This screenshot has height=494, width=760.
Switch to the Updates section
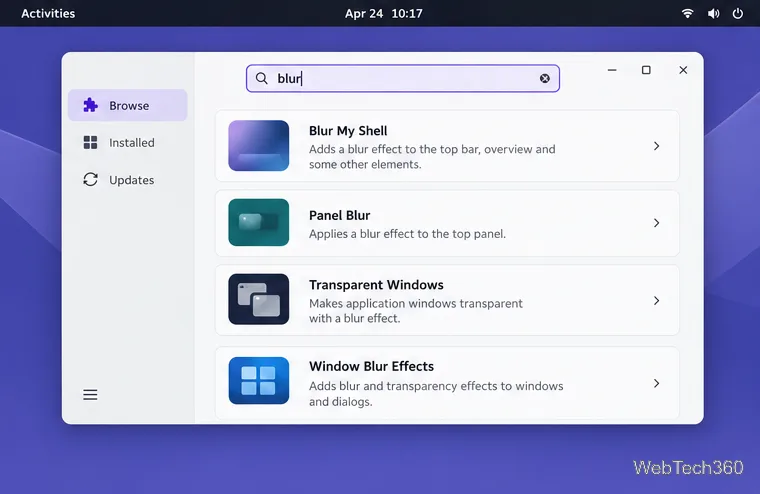click(x=127, y=180)
